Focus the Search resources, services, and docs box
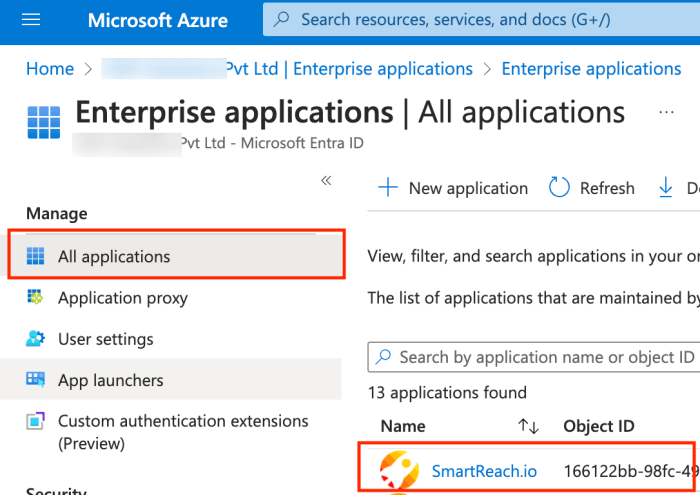700x495 pixels. point(481,20)
